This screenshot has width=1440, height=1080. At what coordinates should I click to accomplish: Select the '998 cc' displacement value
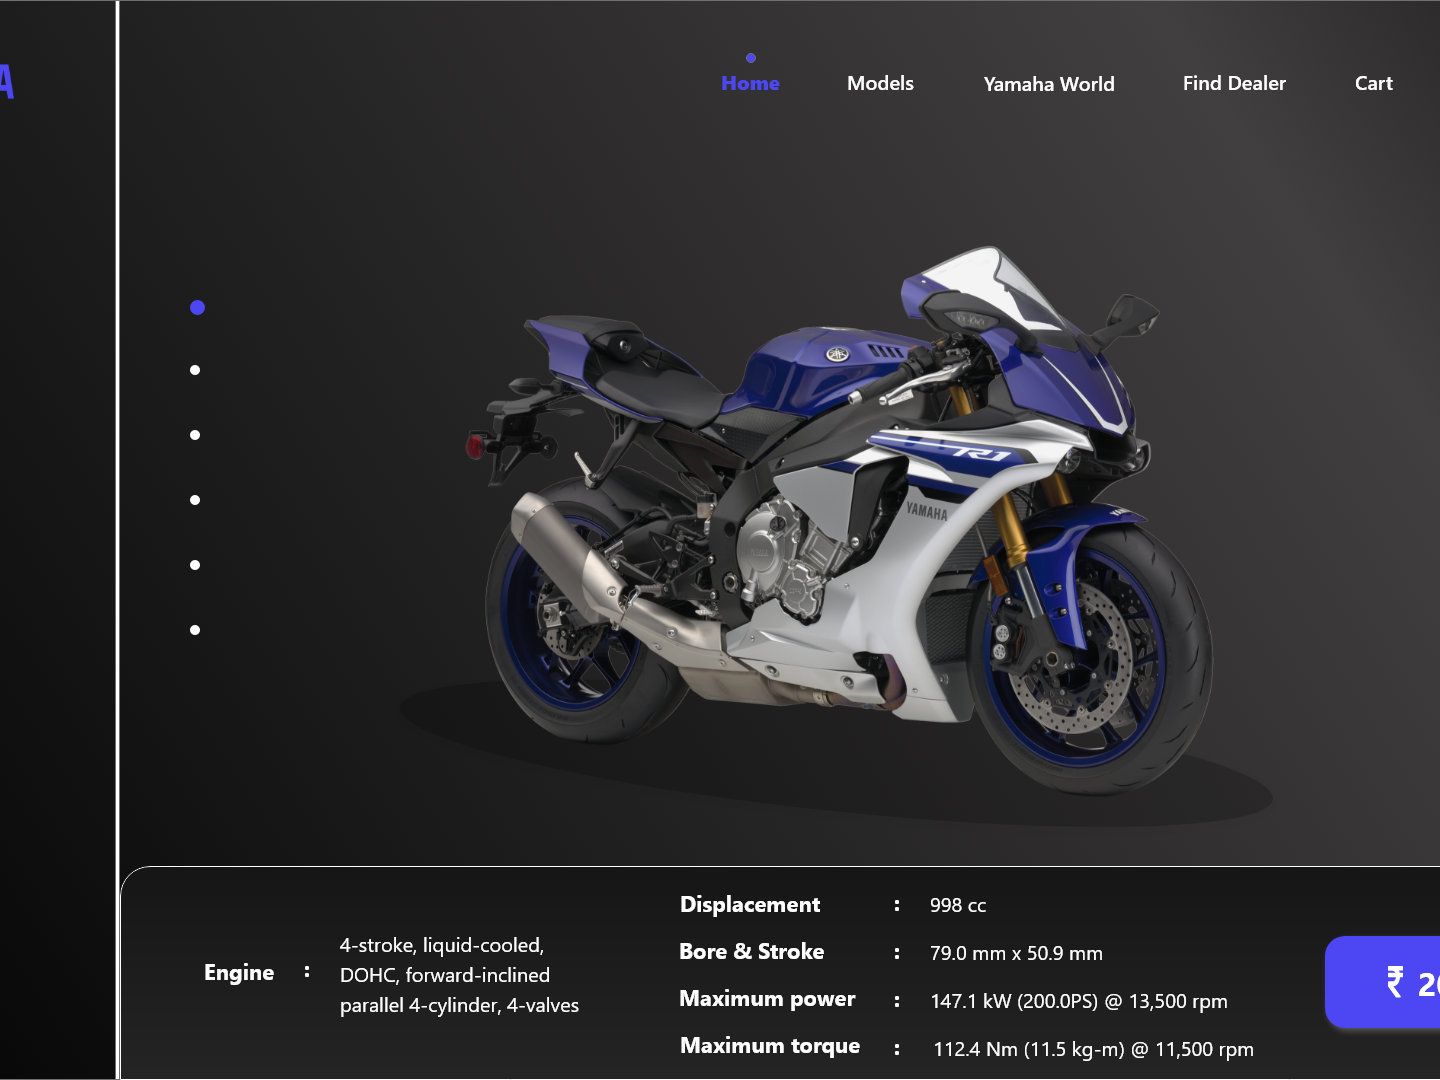[x=958, y=905]
